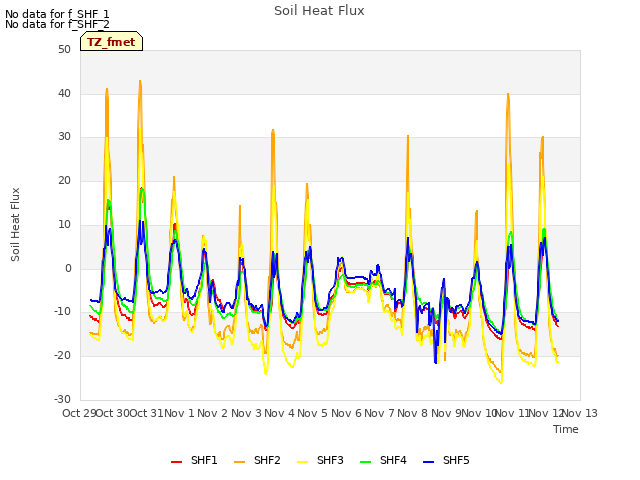Click the SHF2 legend entry
The image size is (640, 480).
257,460
